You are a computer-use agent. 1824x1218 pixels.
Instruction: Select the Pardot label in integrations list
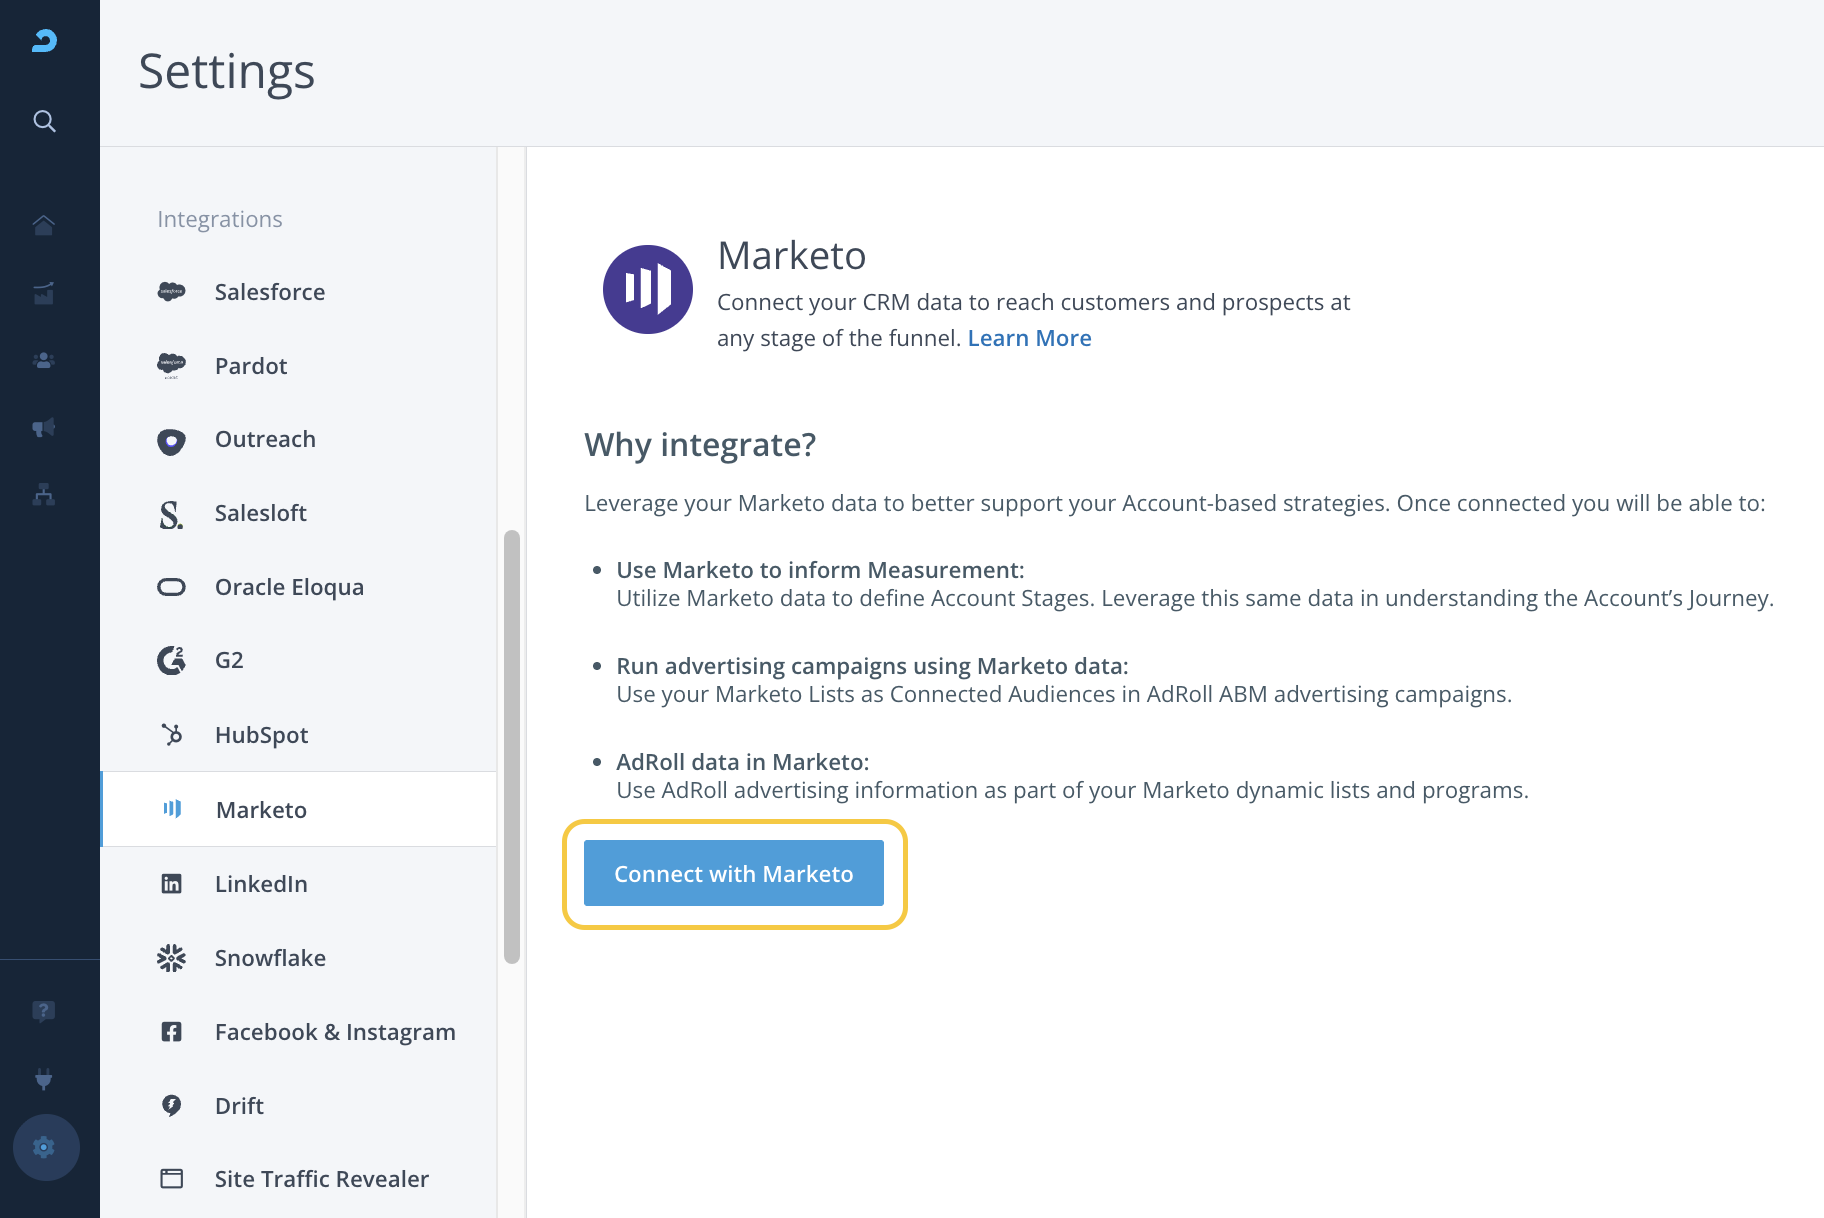point(251,366)
